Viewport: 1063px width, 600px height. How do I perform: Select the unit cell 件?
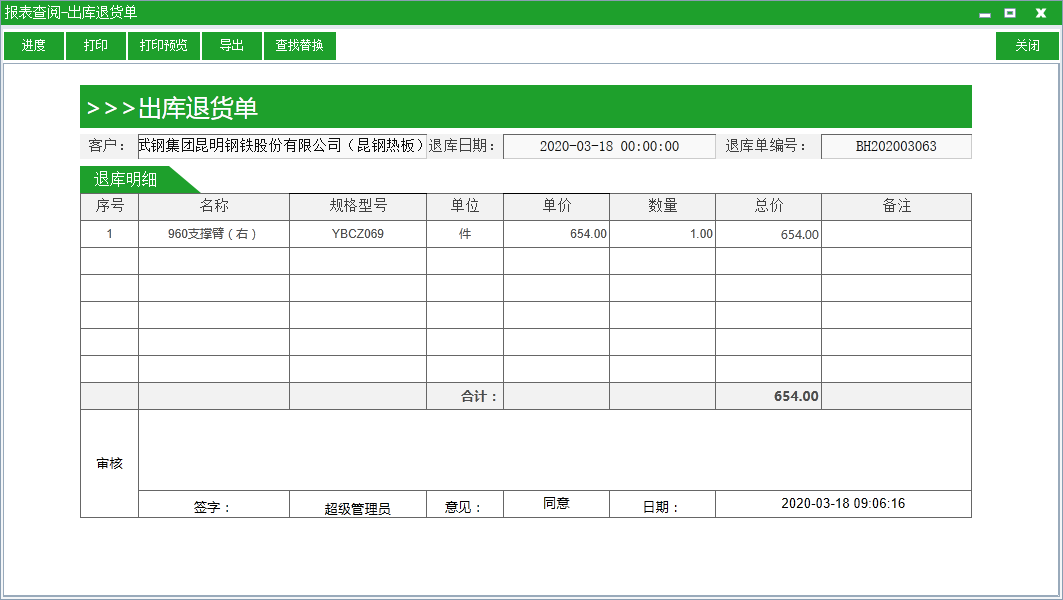pos(464,234)
